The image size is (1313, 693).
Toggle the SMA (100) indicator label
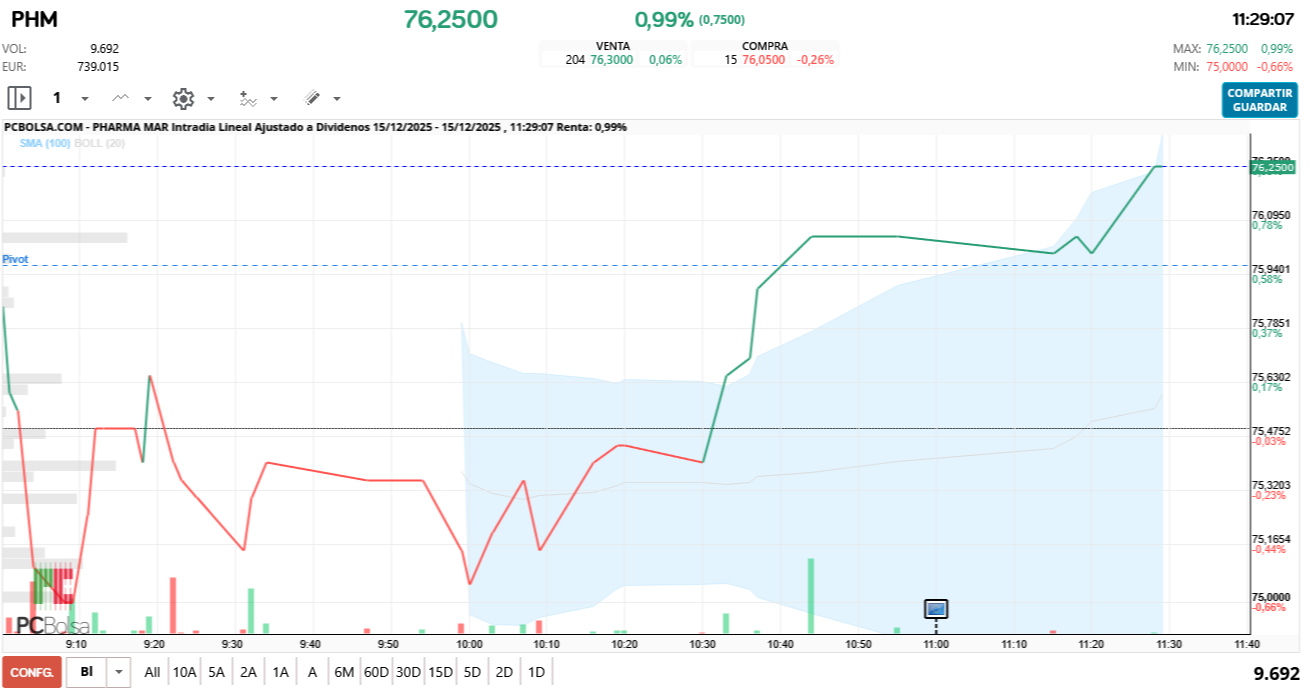point(45,143)
